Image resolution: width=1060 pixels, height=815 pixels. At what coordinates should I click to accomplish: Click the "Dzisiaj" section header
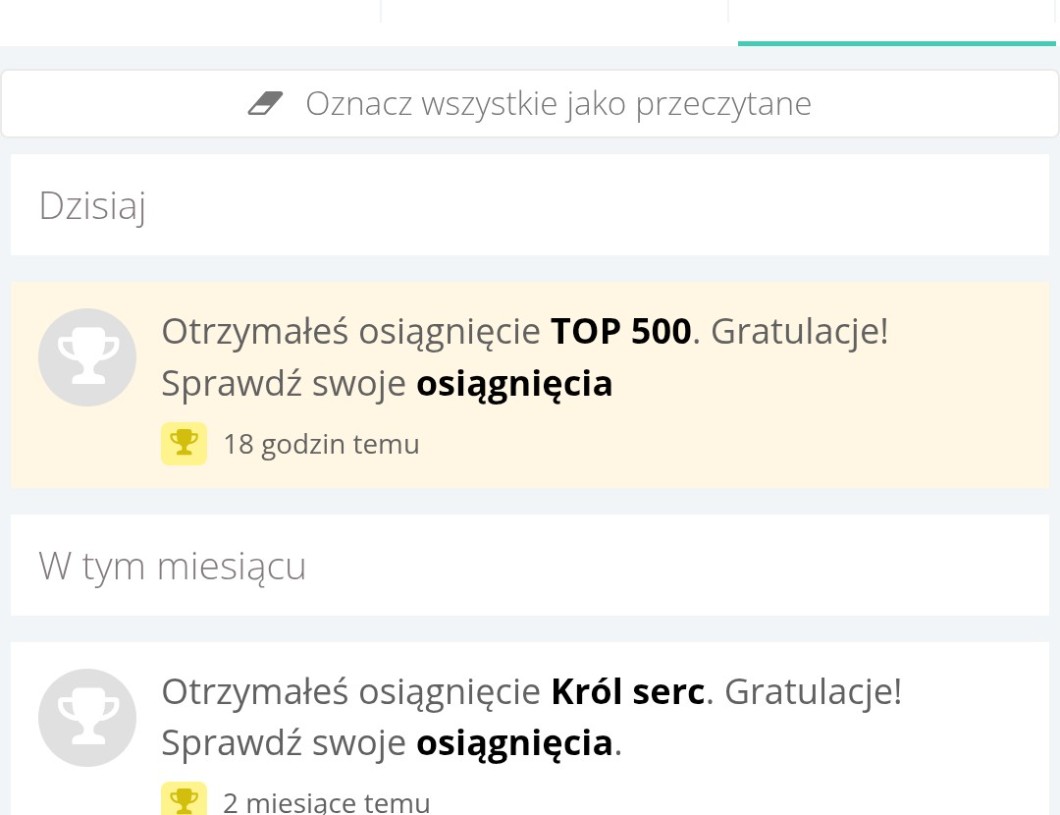tap(92, 206)
